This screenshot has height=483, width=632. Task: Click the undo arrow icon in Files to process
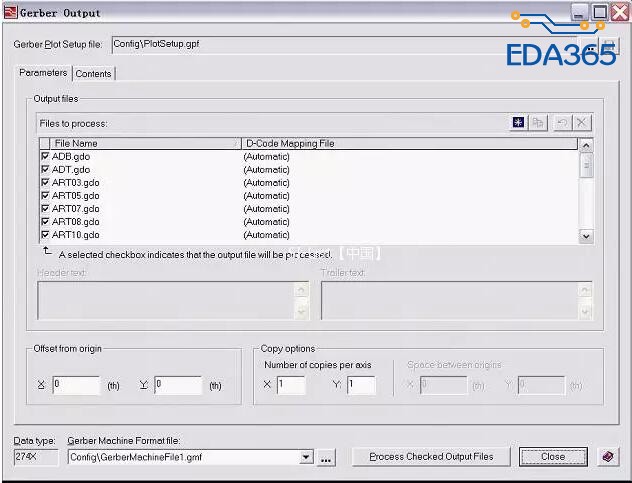(562, 122)
